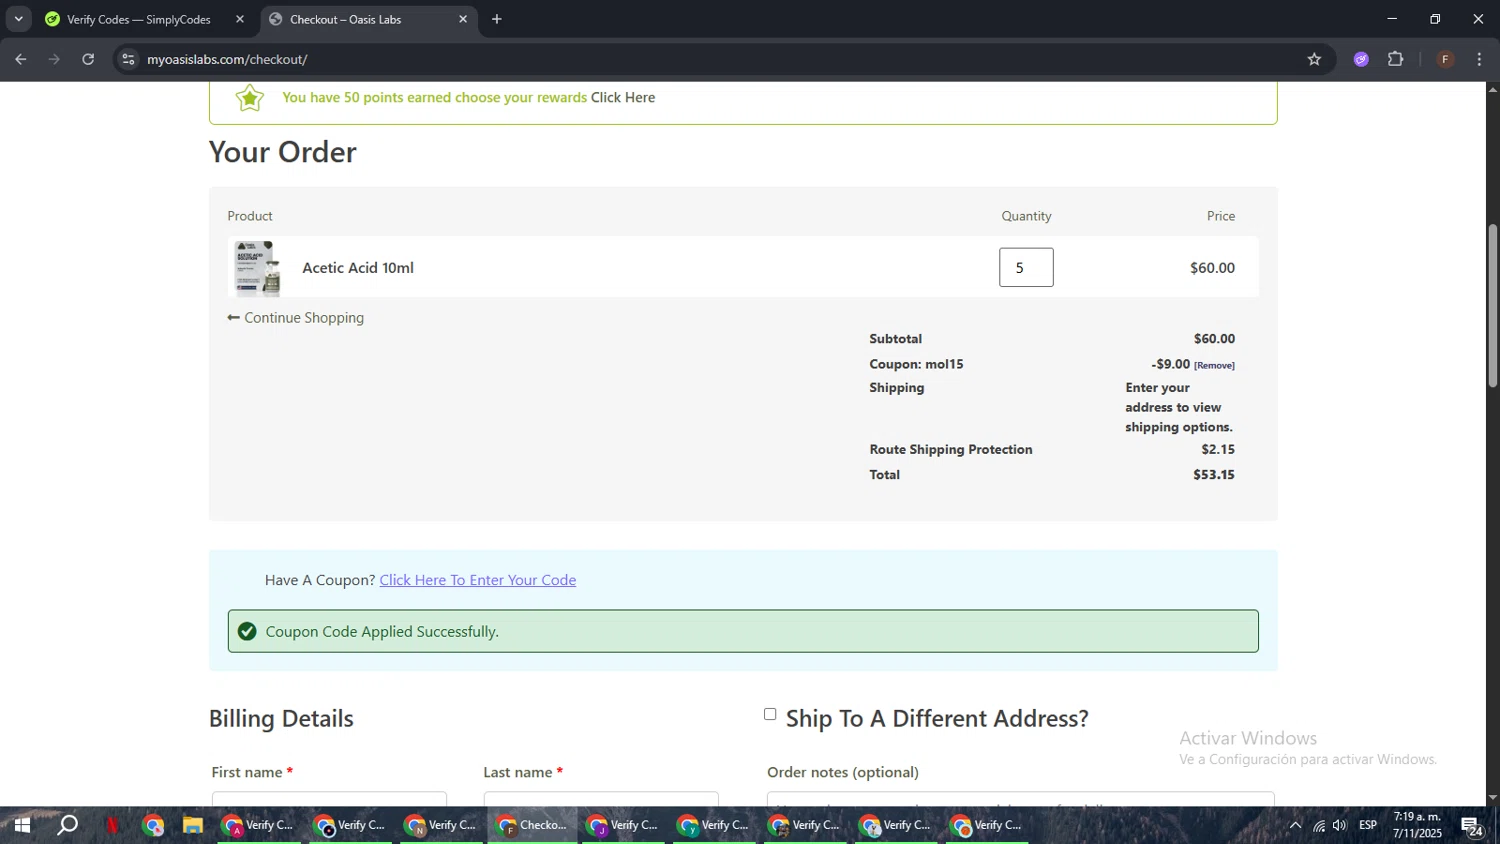Image resolution: width=1500 pixels, height=844 pixels.
Task: Switch to Verify C... window with Y badge
Action: [715, 826]
